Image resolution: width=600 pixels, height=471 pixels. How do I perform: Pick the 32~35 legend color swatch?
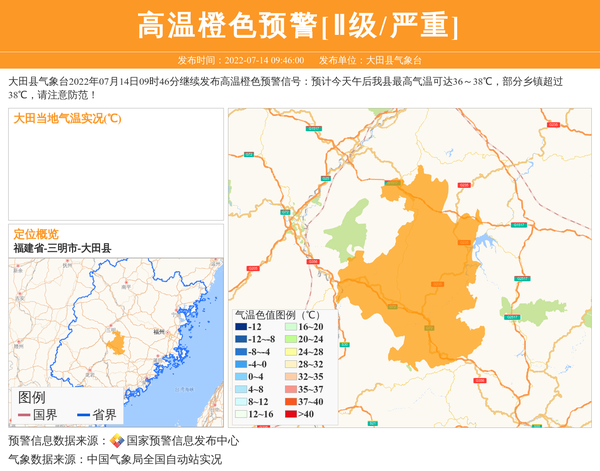click(290, 377)
